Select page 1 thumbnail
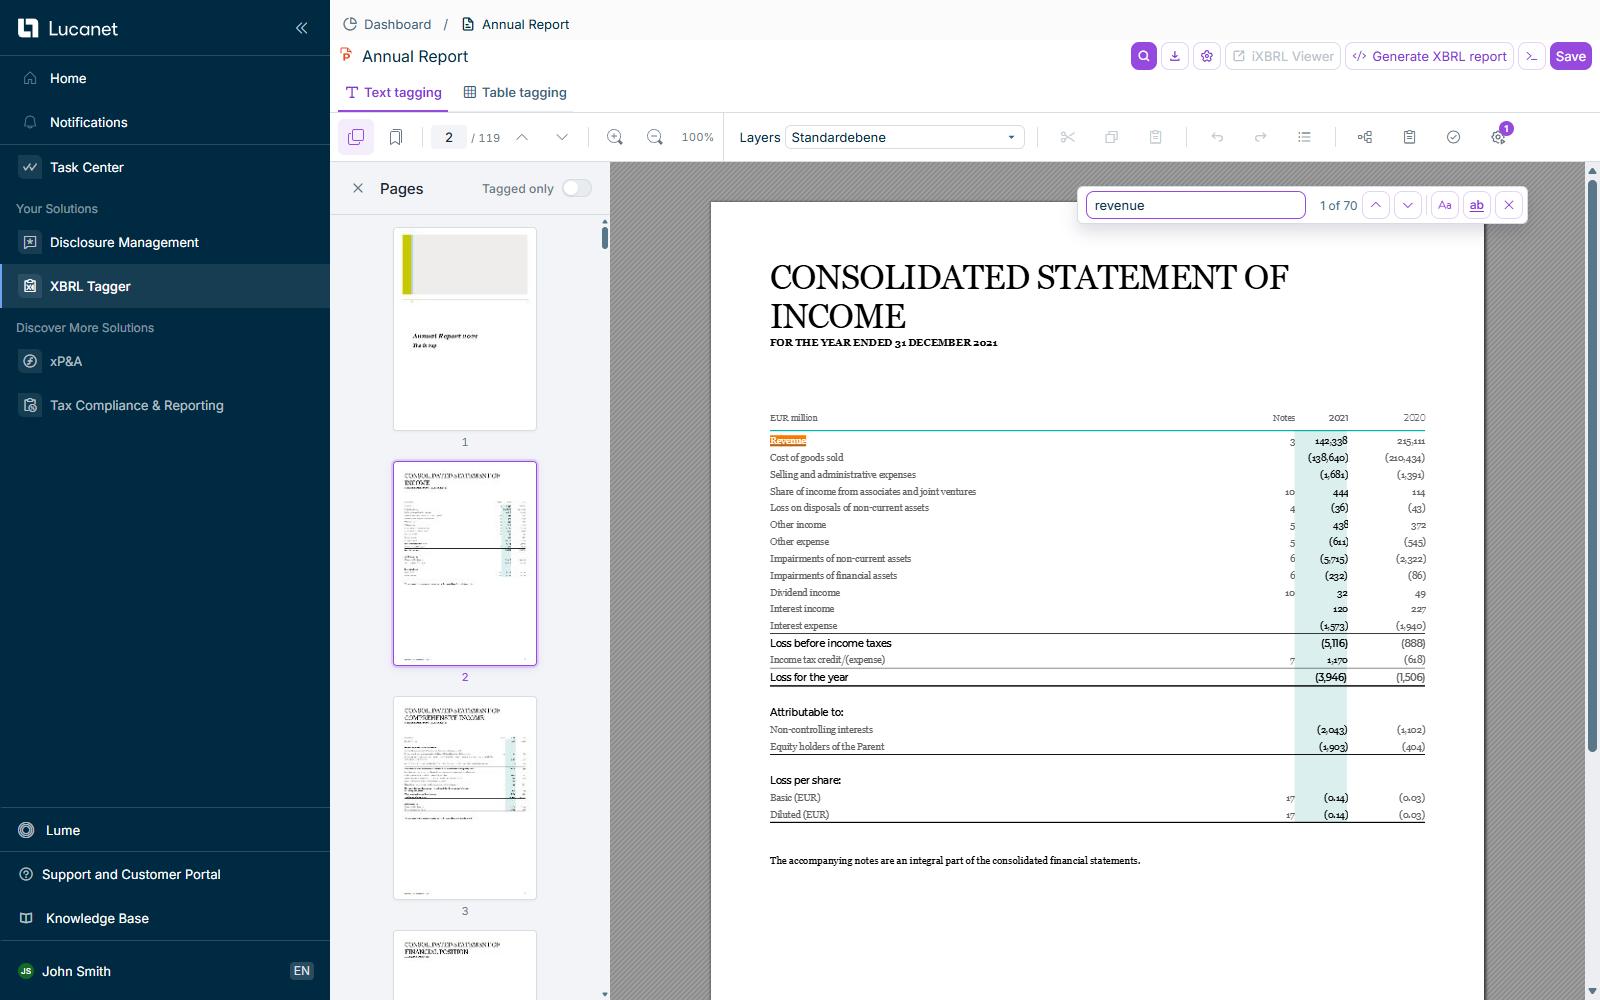Viewport: 1600px width, 1000px height. point(465,329)
